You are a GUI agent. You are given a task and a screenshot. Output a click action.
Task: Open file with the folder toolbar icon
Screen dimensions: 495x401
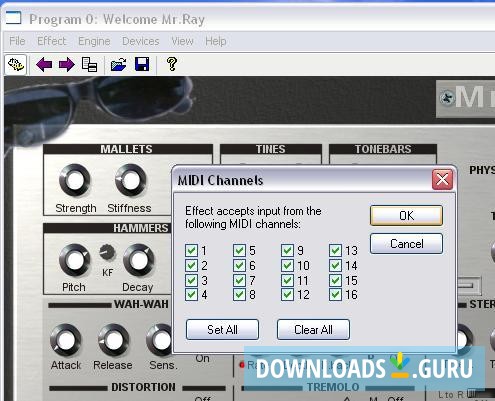(118, 64)
